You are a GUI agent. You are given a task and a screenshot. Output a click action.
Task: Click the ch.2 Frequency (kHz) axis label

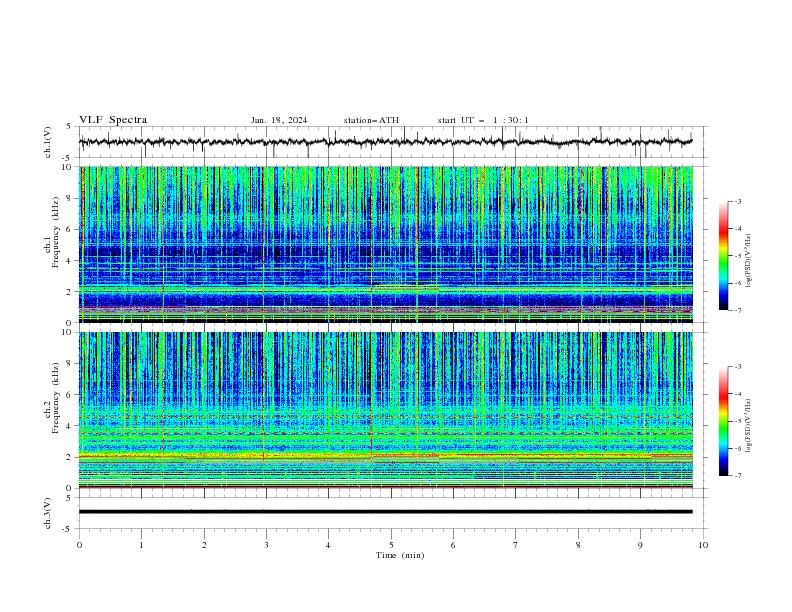(x=52, y=397)
